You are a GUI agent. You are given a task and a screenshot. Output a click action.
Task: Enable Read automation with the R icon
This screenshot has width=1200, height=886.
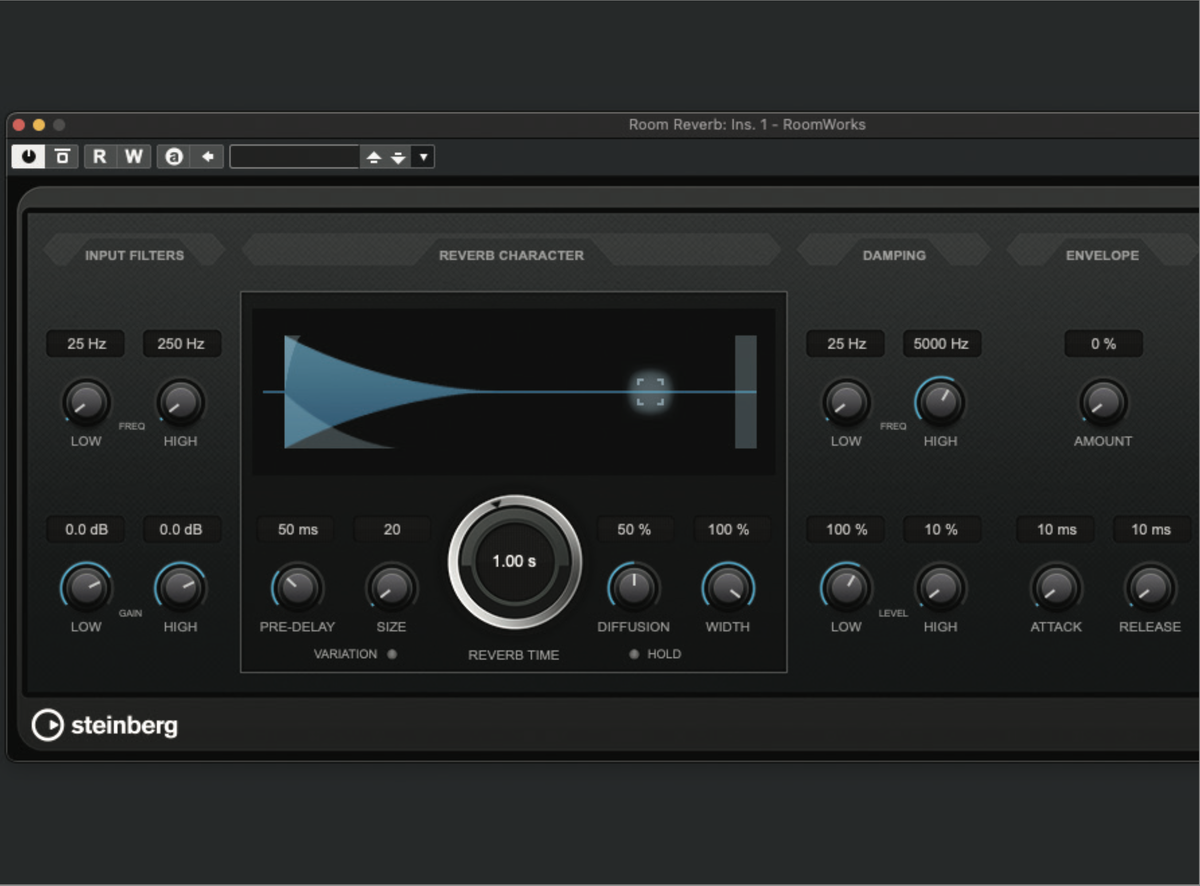pyautogui.click(x=99, y=156)
